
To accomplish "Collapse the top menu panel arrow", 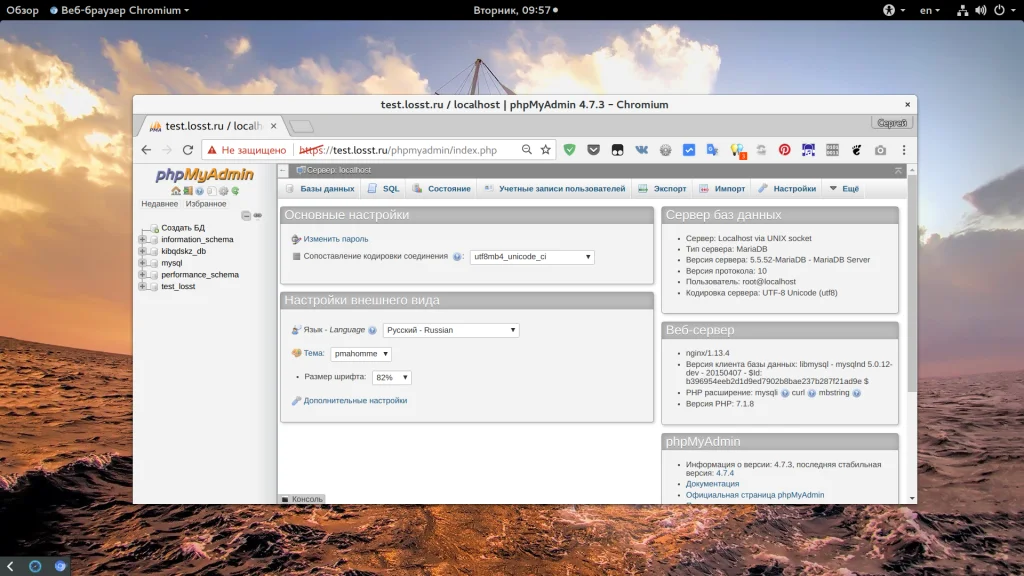I will click(898, 171).
